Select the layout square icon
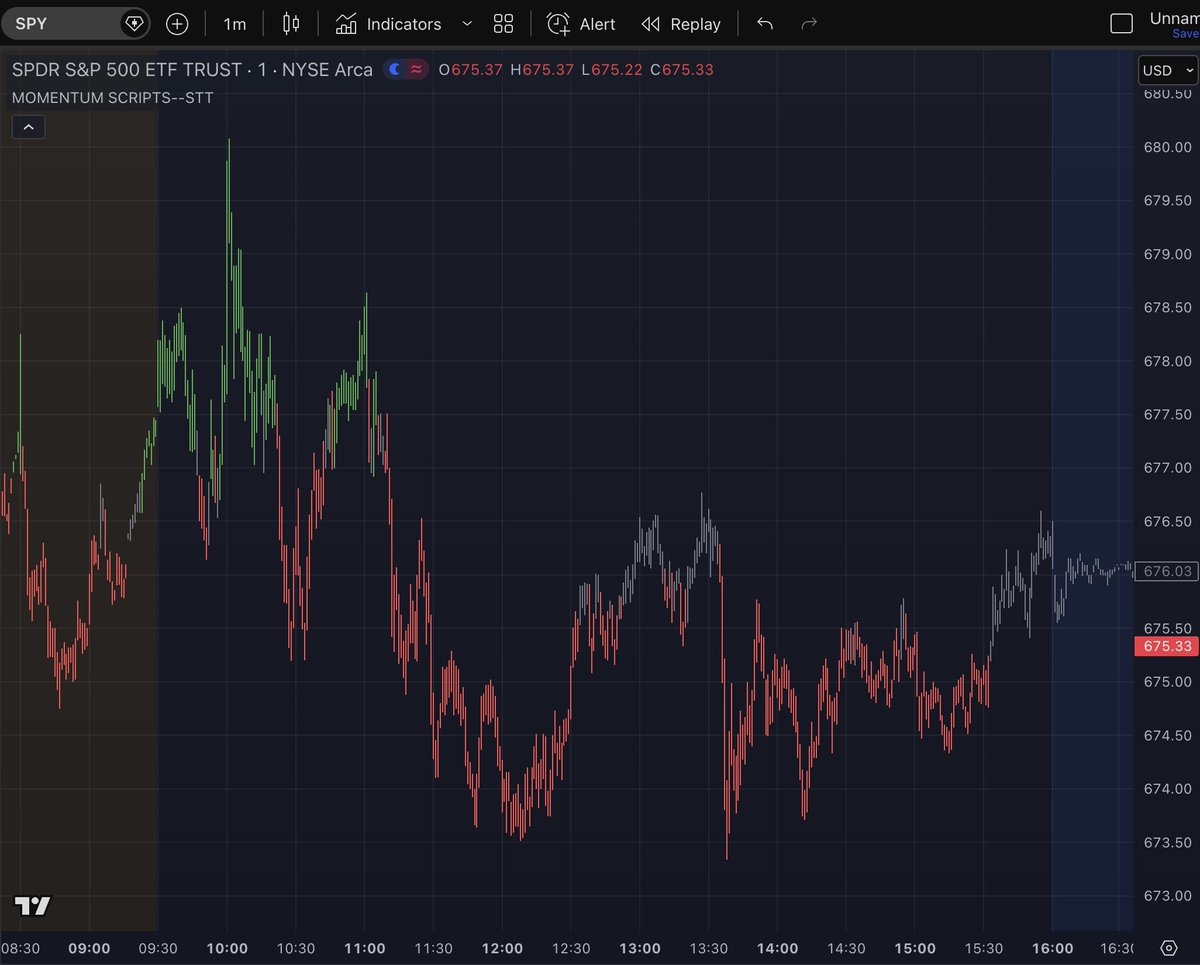The height and width of the screenshot is (965, 1200). pyautogui.click(x=1122, y=23)
